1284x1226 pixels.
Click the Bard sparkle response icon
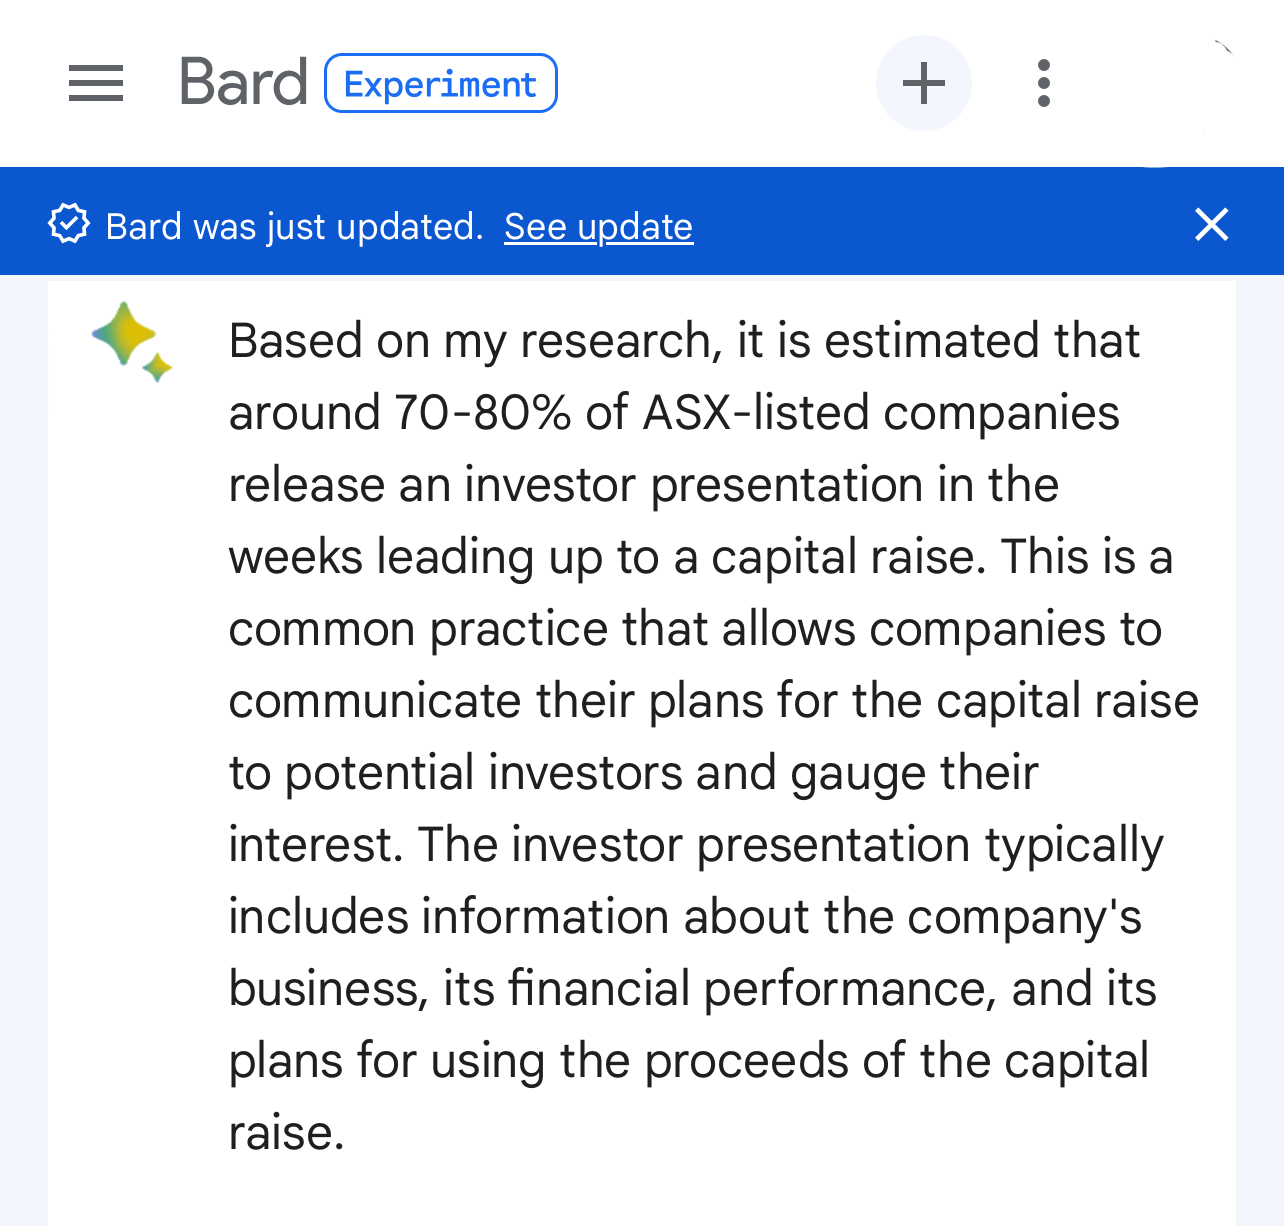[132, 341]
